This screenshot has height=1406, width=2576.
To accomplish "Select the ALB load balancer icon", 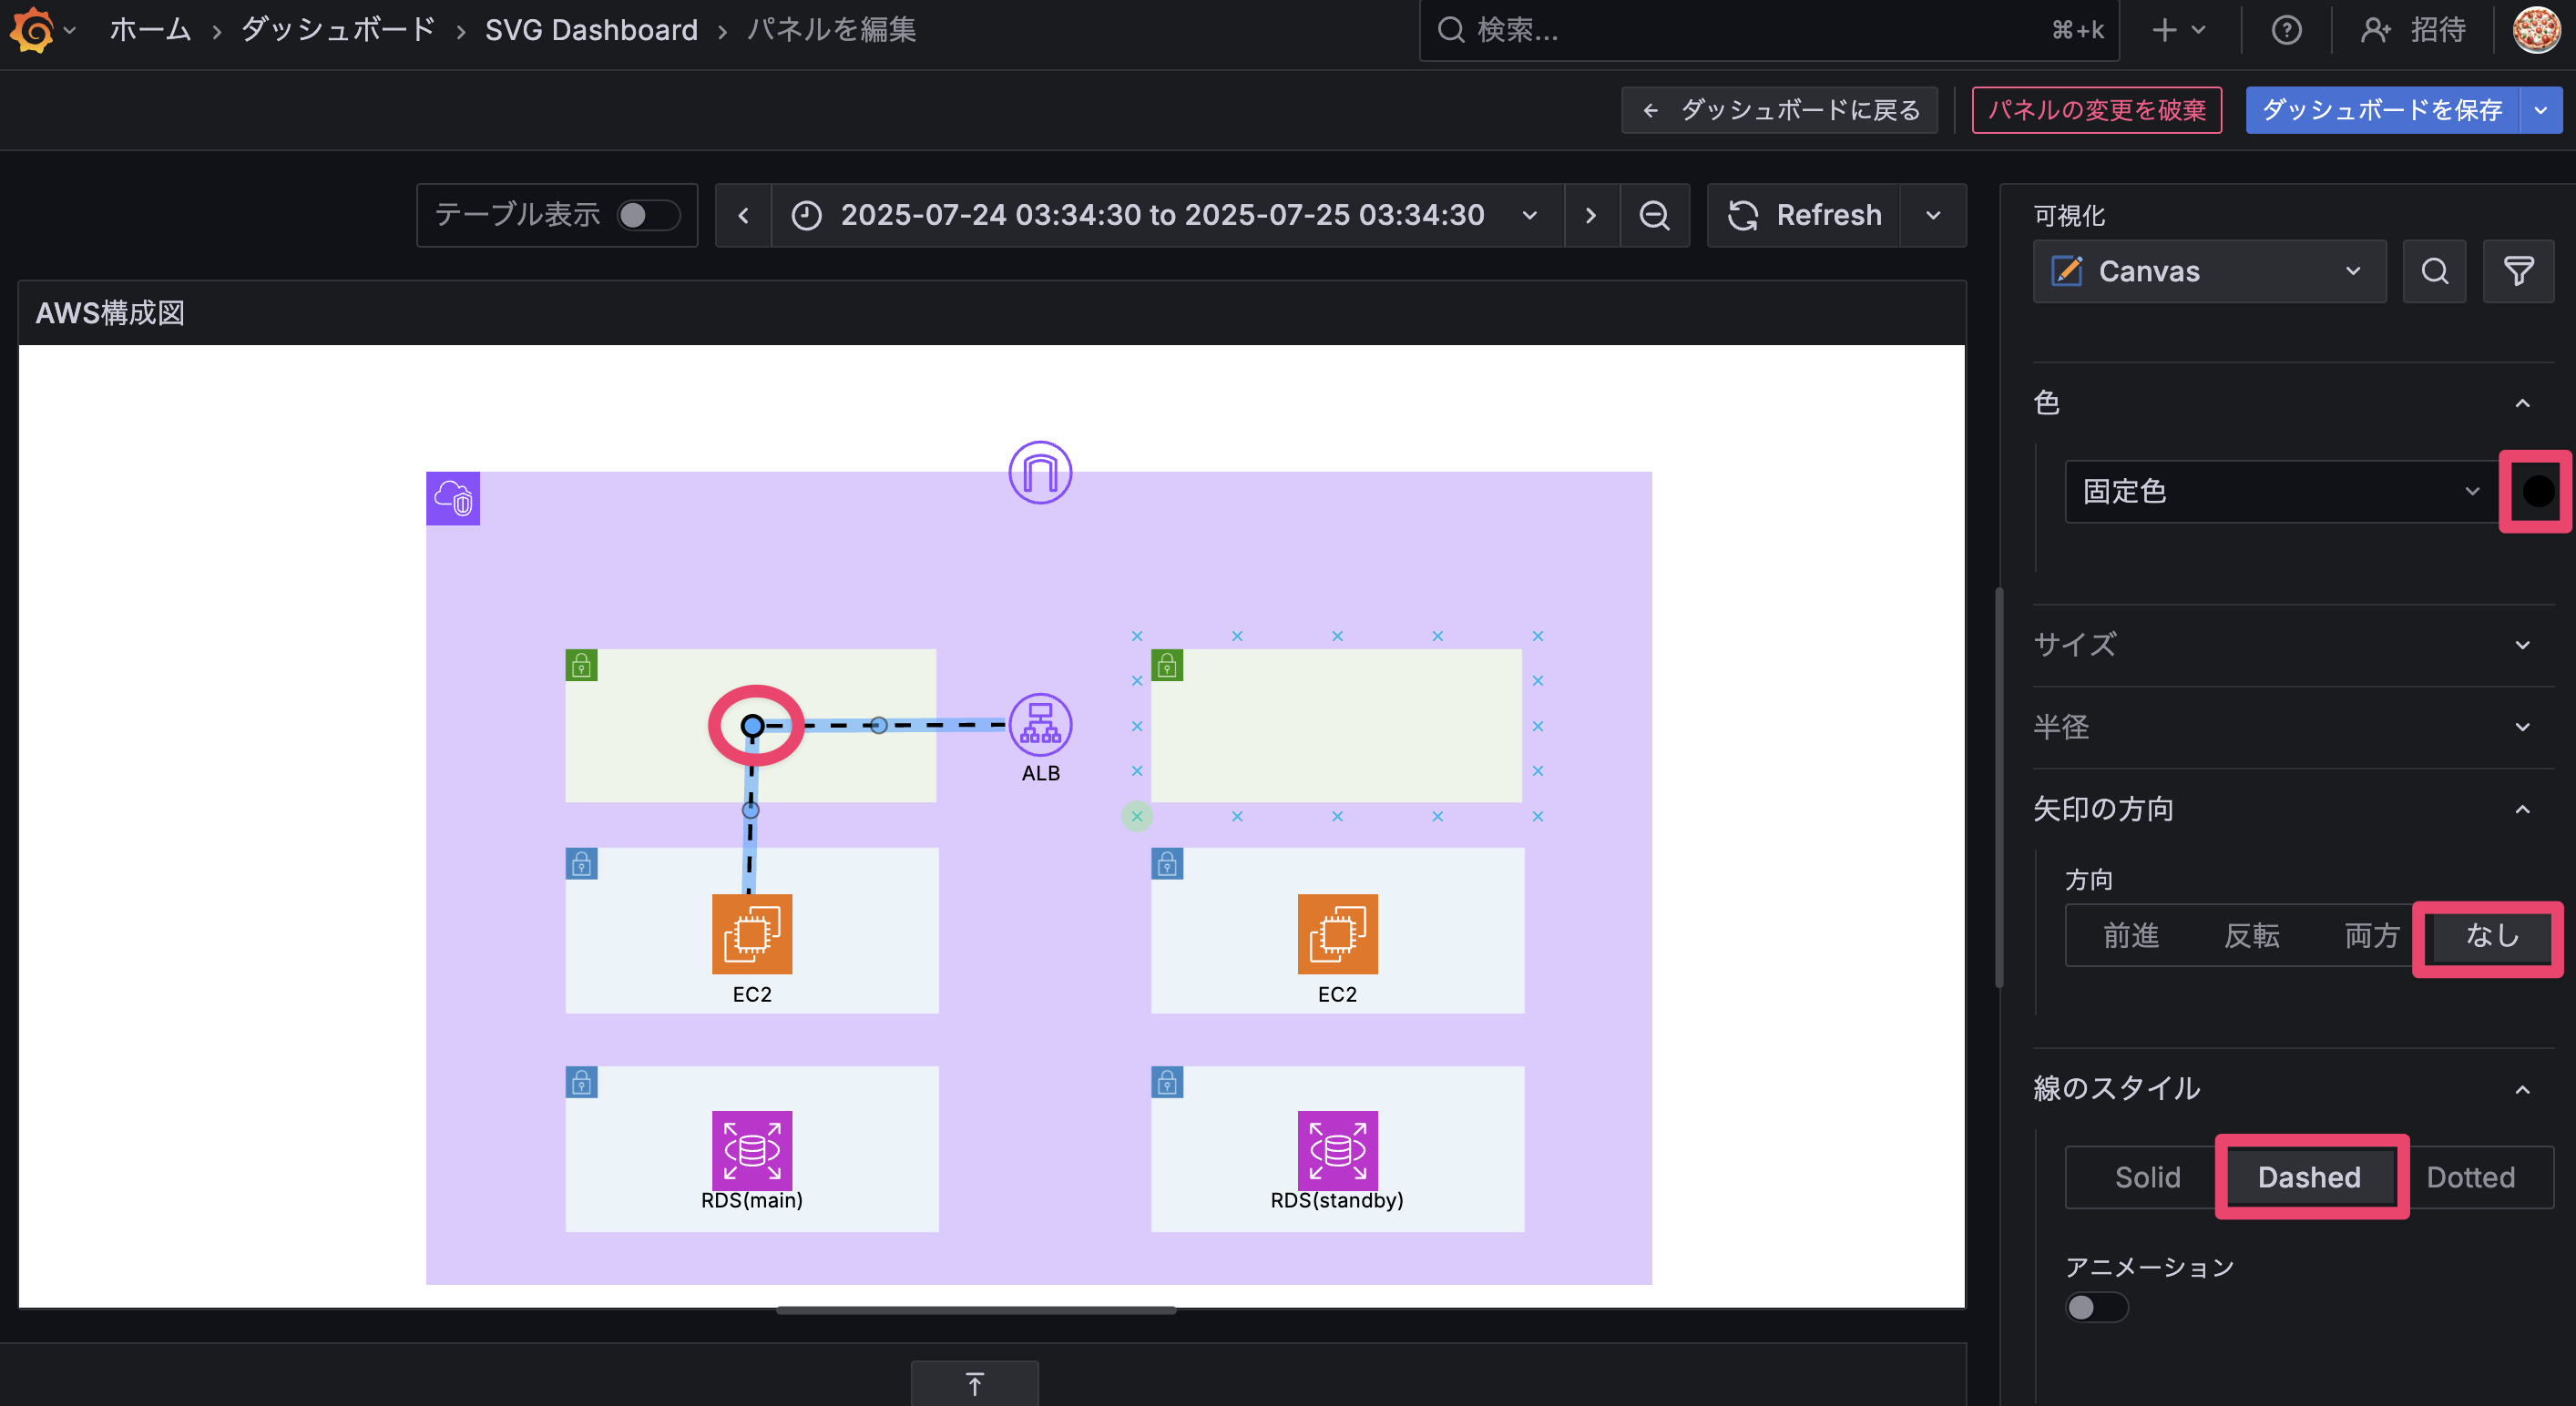I will [1040, 724].
